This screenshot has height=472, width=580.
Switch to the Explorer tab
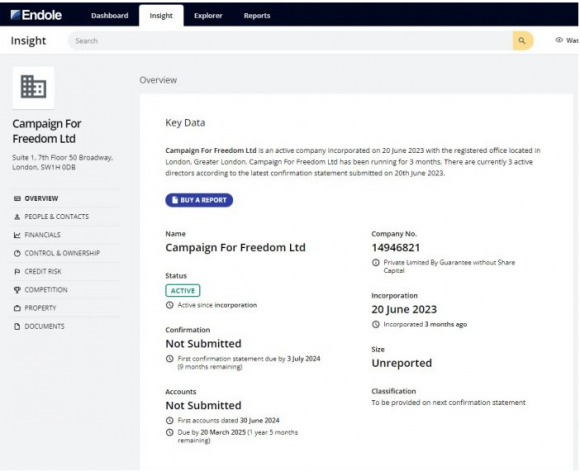click(x=208, y=16)
